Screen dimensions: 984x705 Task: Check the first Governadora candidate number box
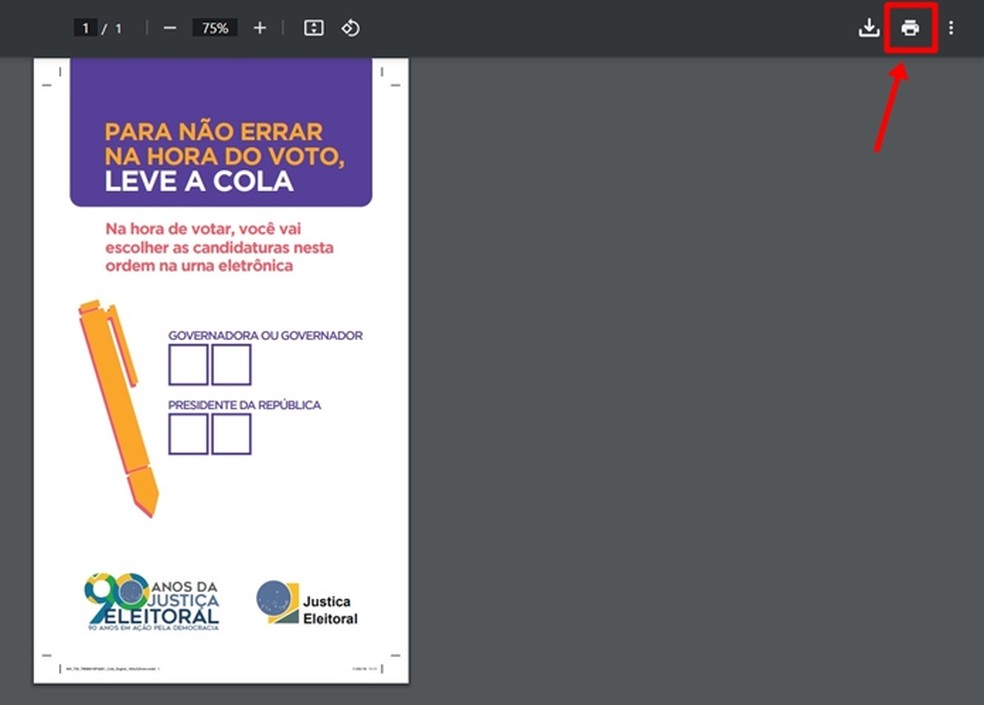click(187, 364)
